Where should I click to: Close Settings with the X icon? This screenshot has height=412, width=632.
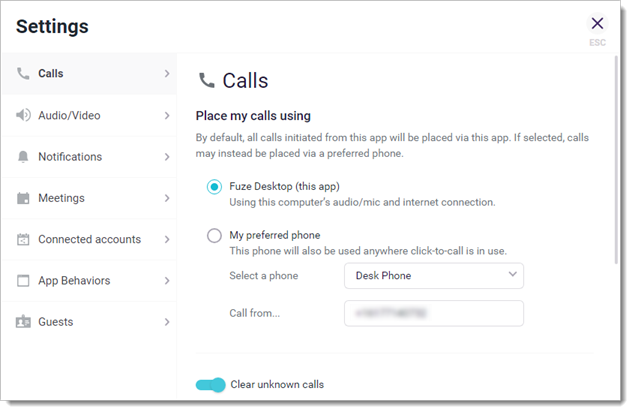tap(597, 24)
